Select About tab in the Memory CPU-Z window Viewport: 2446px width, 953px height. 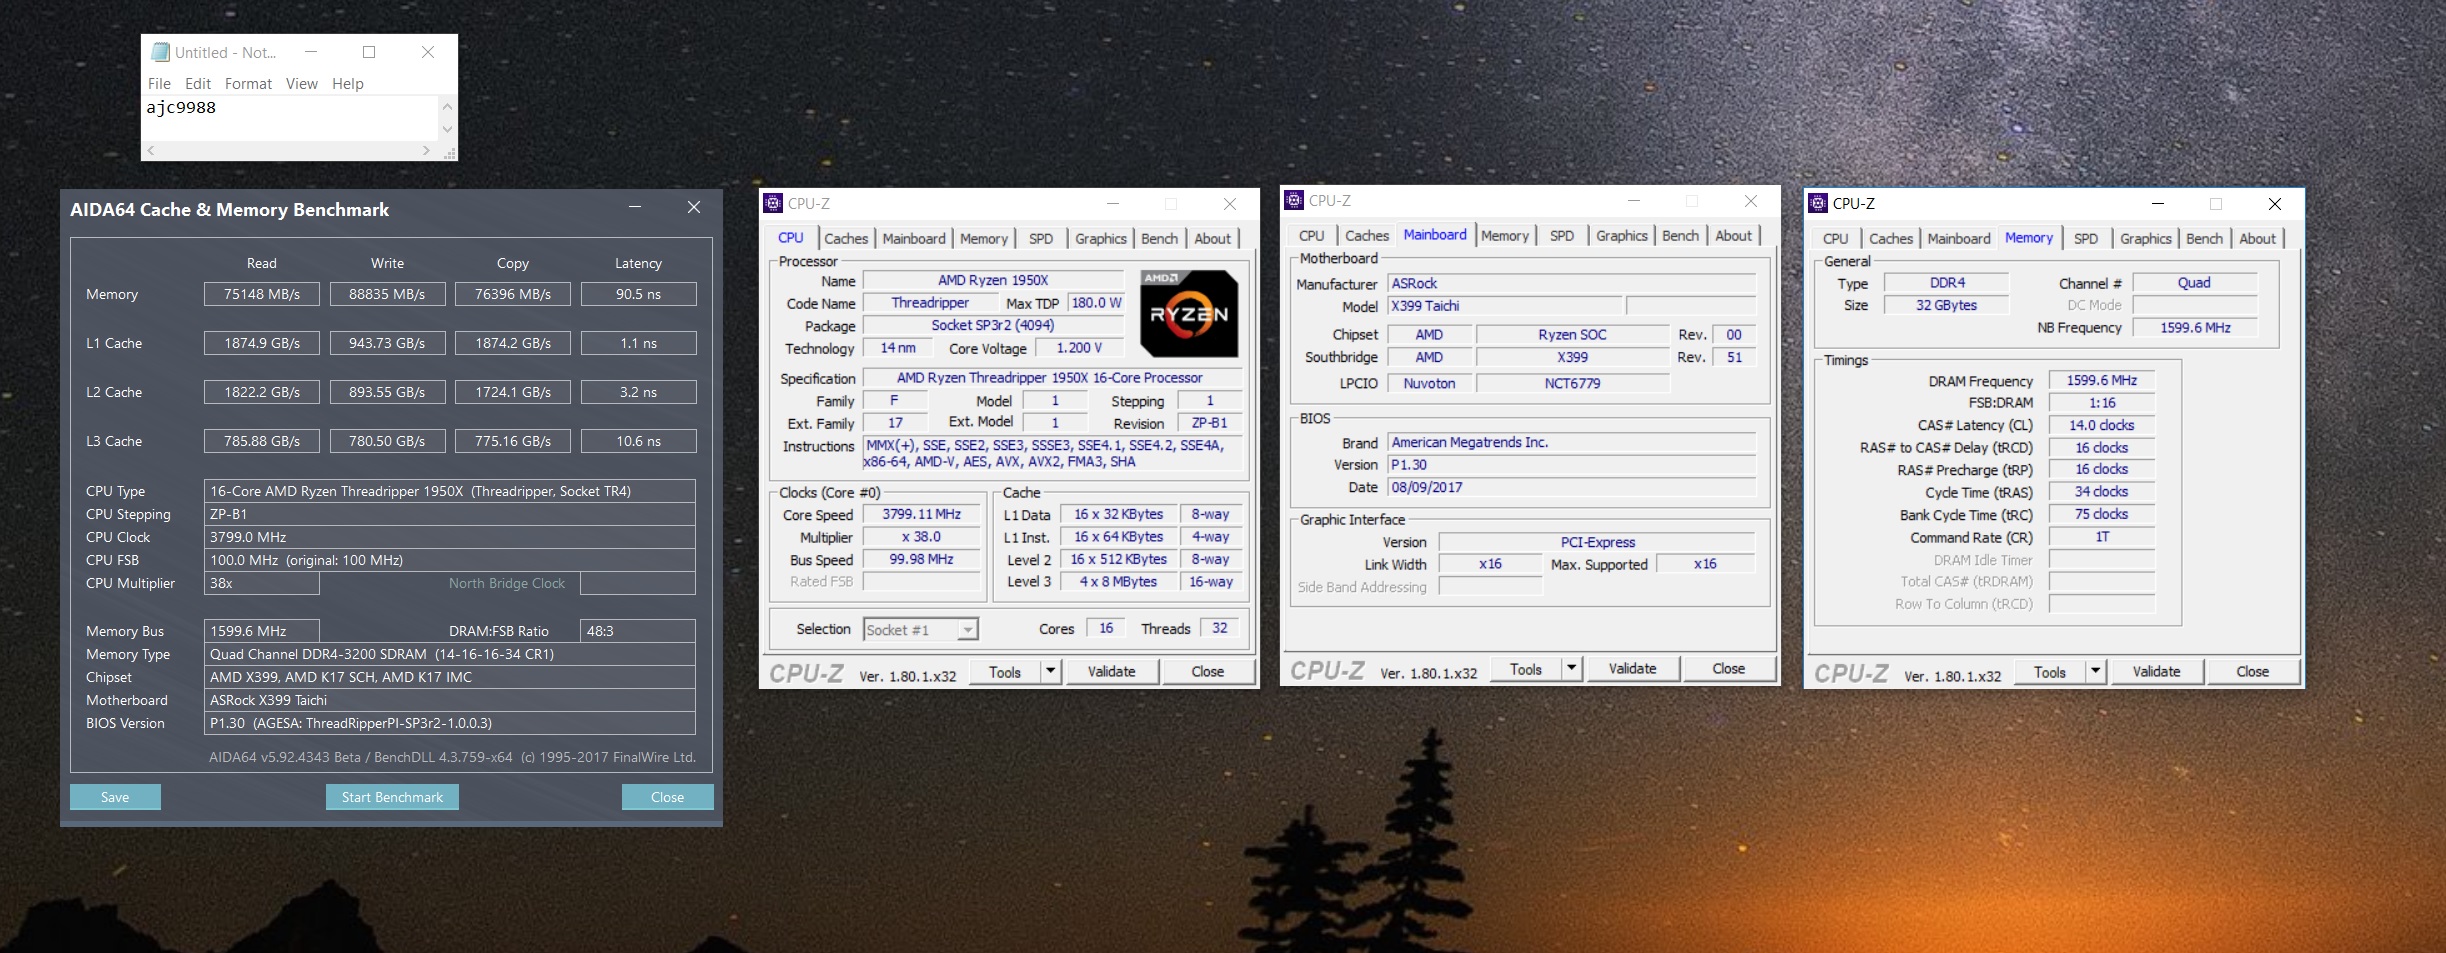(2257, 238)
